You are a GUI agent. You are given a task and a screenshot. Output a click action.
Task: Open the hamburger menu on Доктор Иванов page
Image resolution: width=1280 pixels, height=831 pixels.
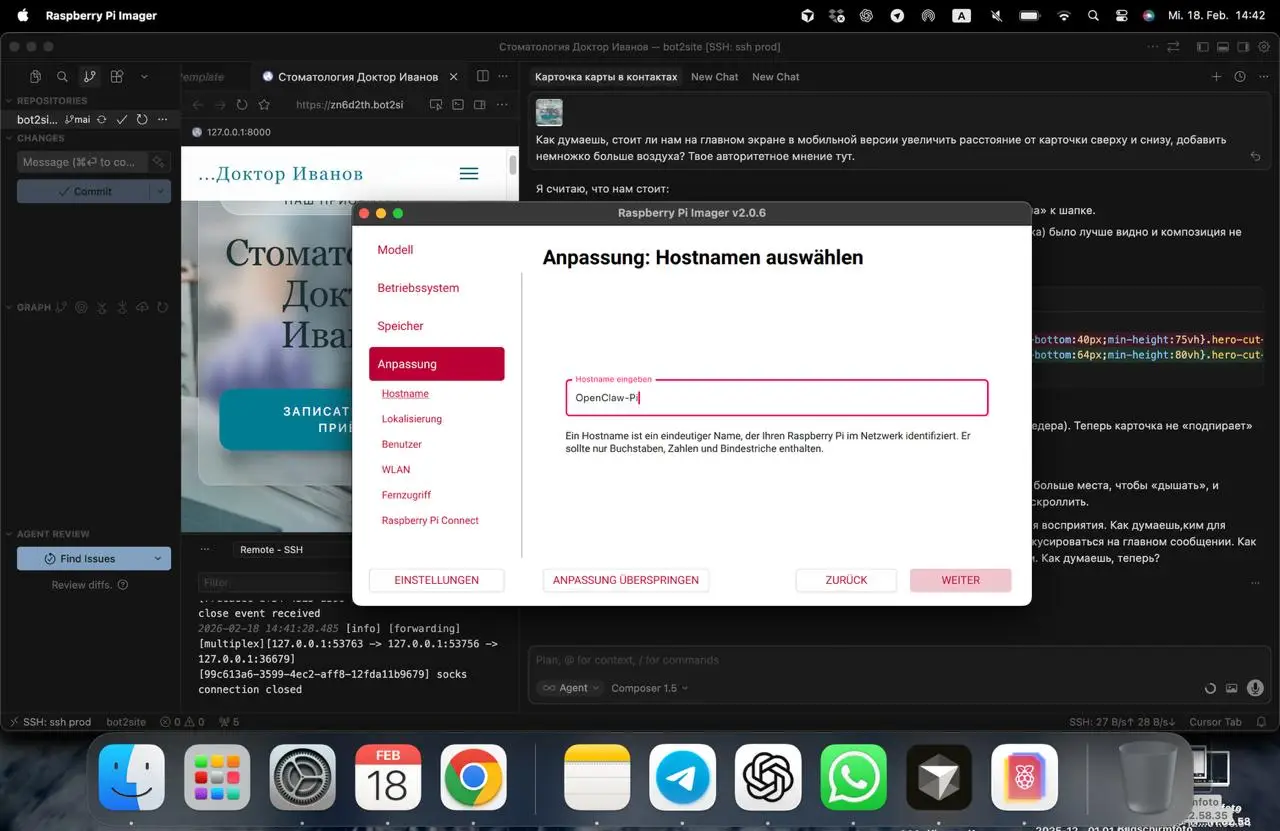click(x=468, y=174)
